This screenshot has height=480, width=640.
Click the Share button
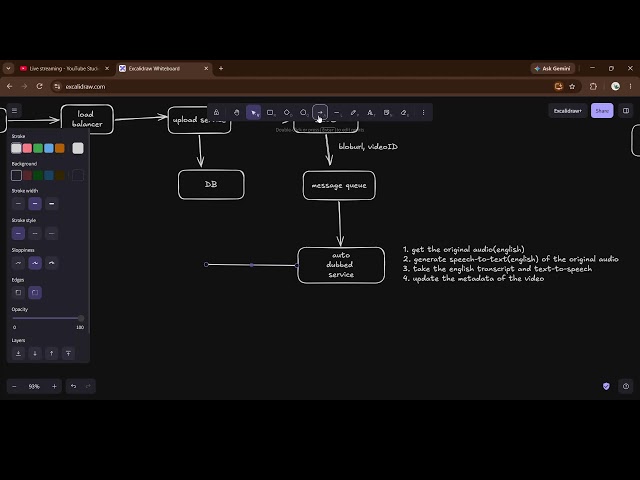tap(602, 111)
